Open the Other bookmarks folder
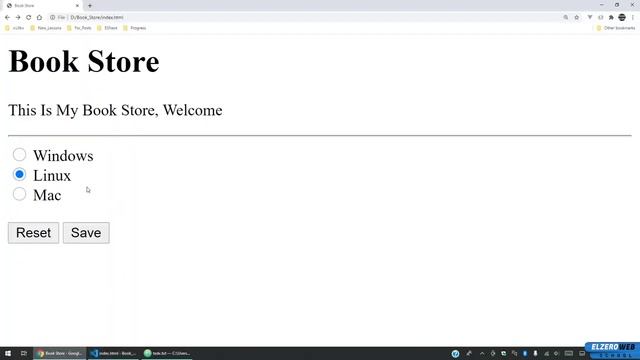The width and height of the screenshot is (640, 360). pyautogui.click(x=616, y=28)
